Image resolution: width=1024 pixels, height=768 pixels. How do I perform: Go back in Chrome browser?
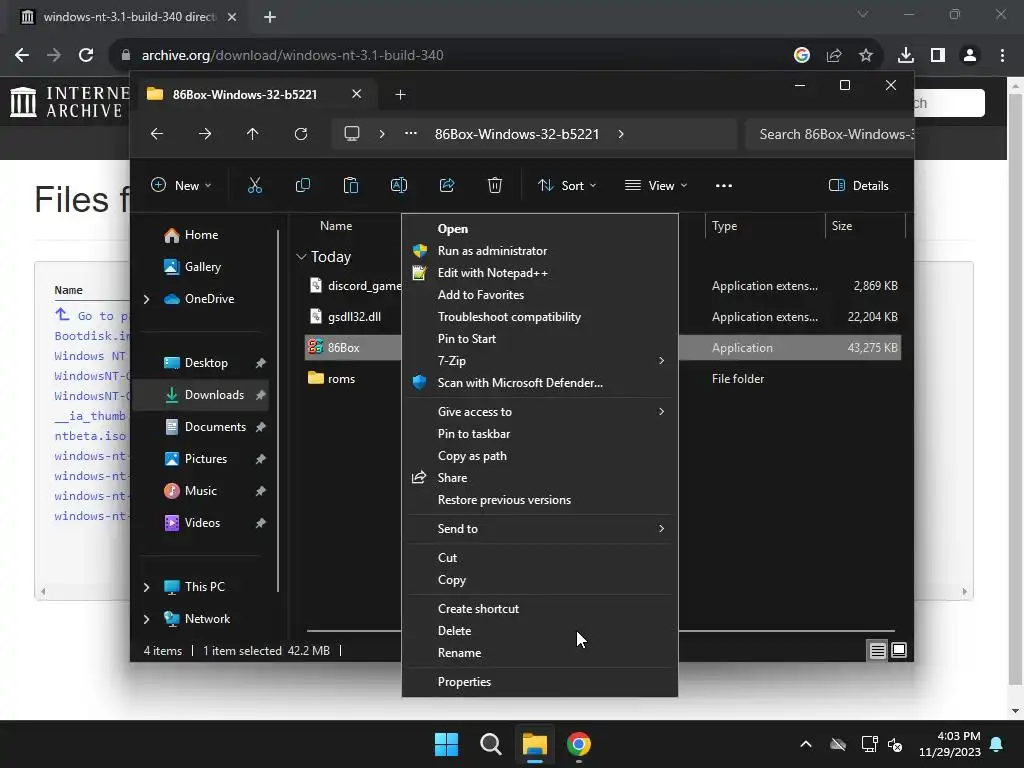pyautogui.click(x=22, y=56)
